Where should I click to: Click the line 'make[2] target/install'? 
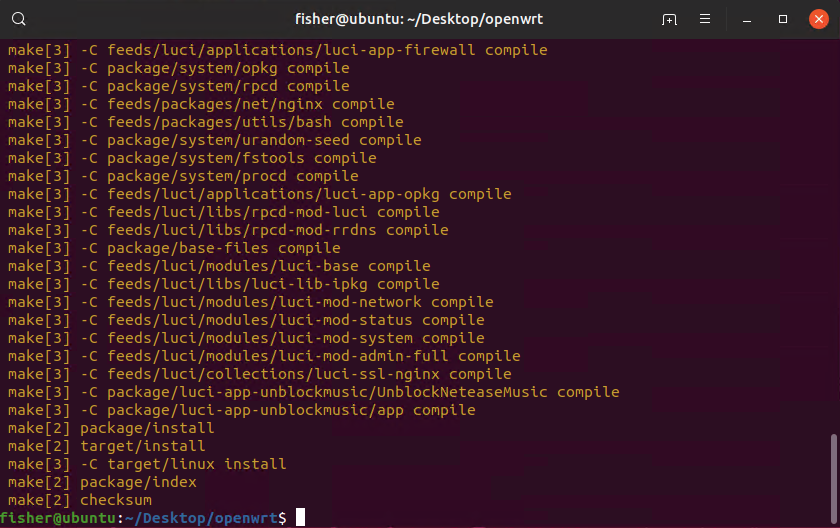pos(107,446)
